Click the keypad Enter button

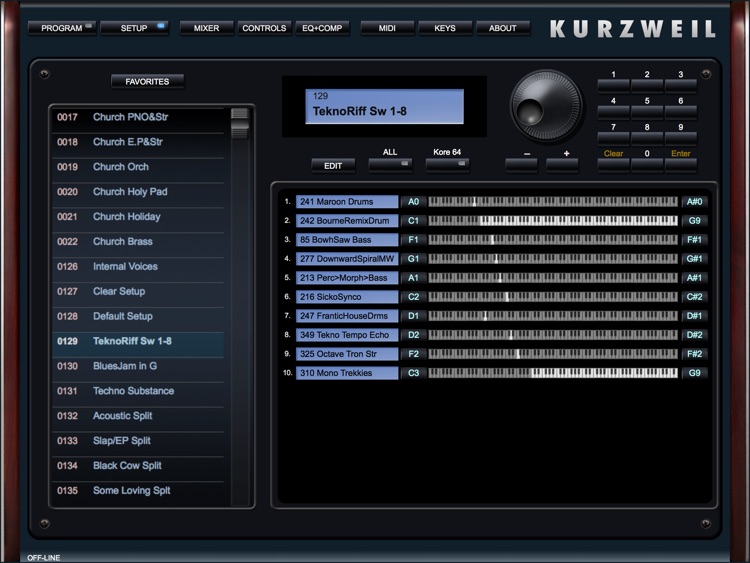click(681, 165)
